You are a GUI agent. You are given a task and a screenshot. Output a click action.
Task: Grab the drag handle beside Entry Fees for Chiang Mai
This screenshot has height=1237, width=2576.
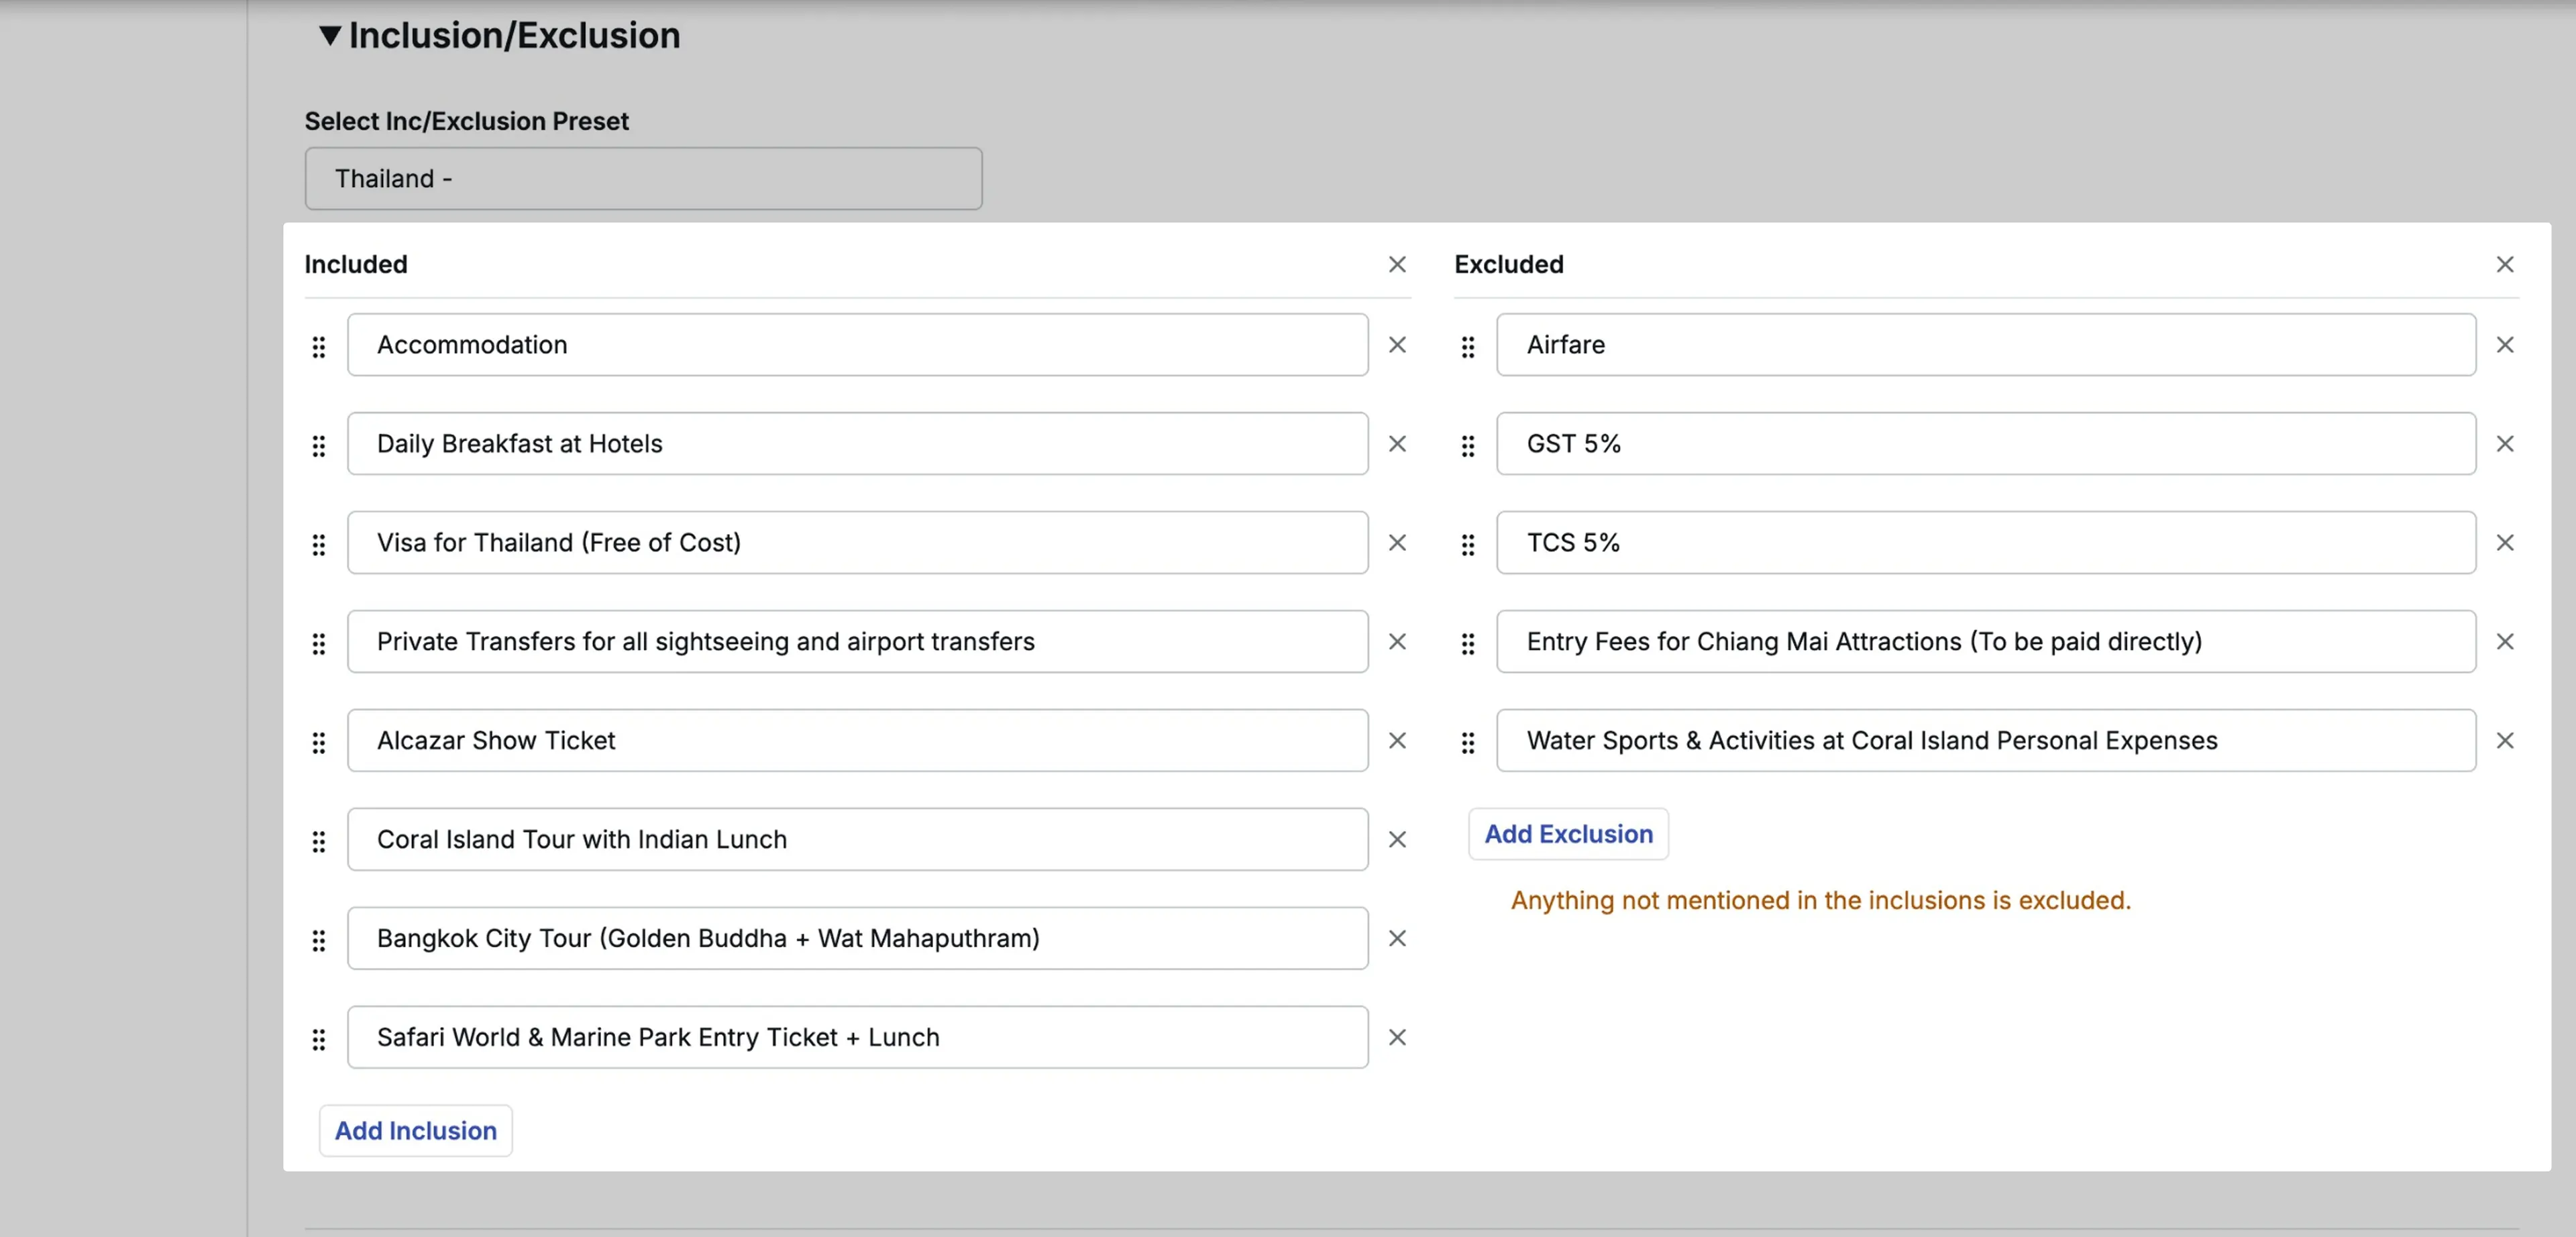click(x=1467, y=643)
